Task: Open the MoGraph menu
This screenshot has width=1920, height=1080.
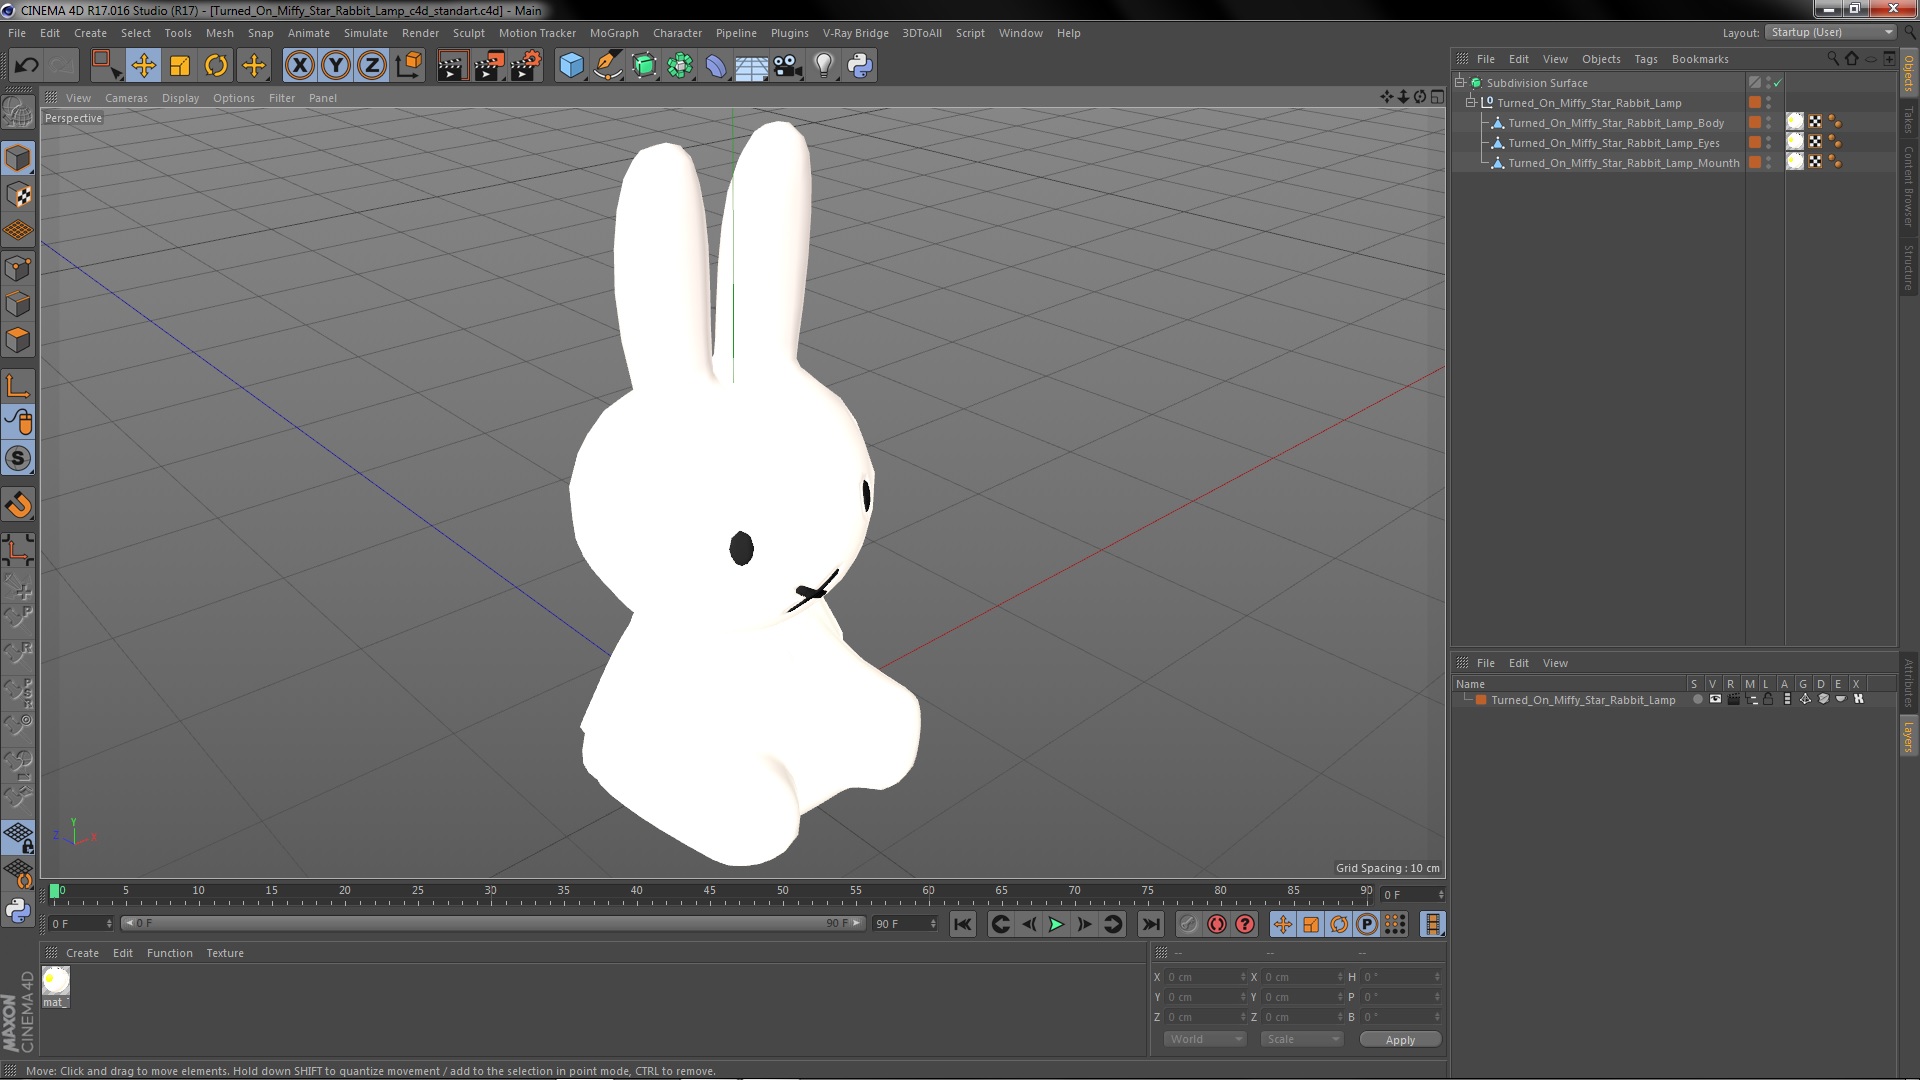Action: tap(614, 33)
